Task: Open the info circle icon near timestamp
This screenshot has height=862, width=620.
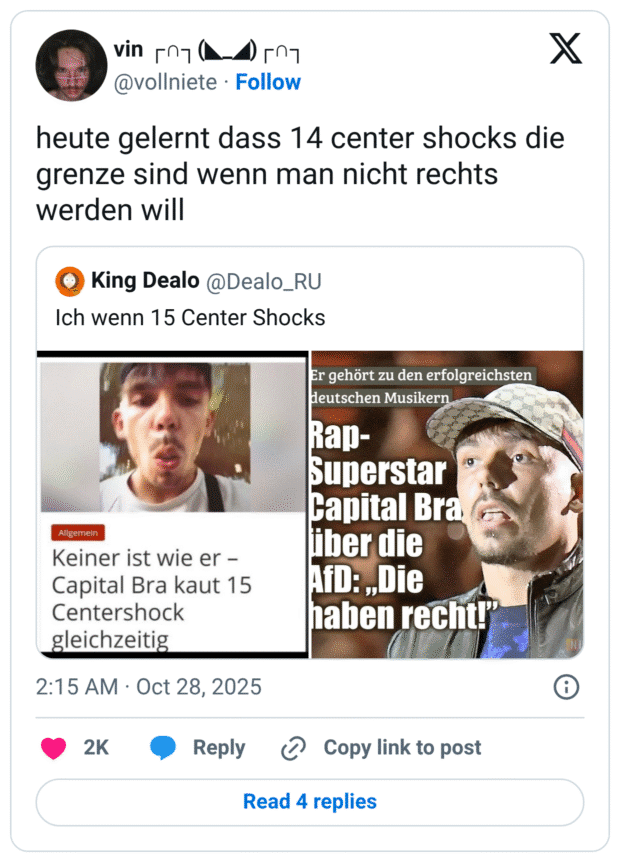Action: [568, 687]
